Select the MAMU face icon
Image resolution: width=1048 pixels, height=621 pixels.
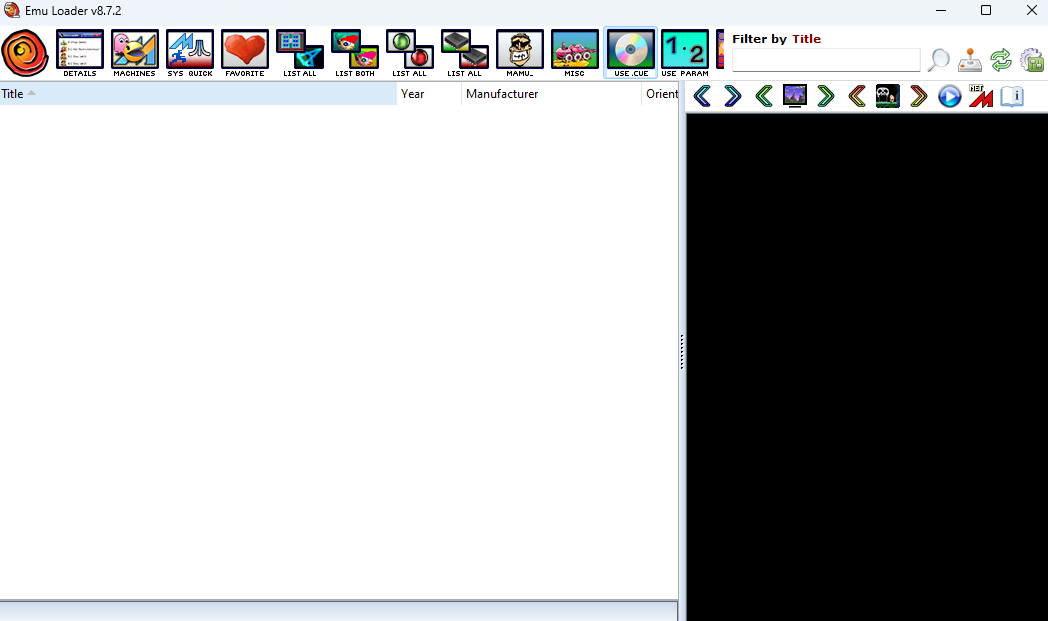coord(520,50)
